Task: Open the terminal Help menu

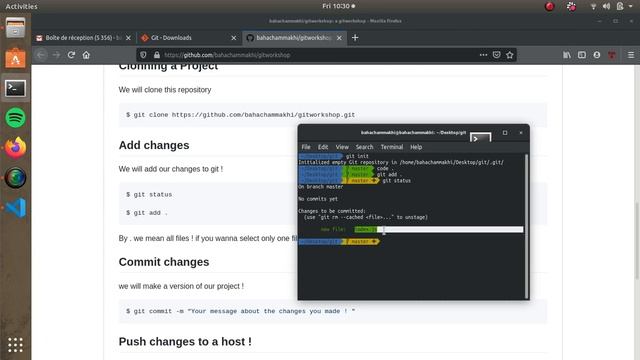Action: coord(416,147)
